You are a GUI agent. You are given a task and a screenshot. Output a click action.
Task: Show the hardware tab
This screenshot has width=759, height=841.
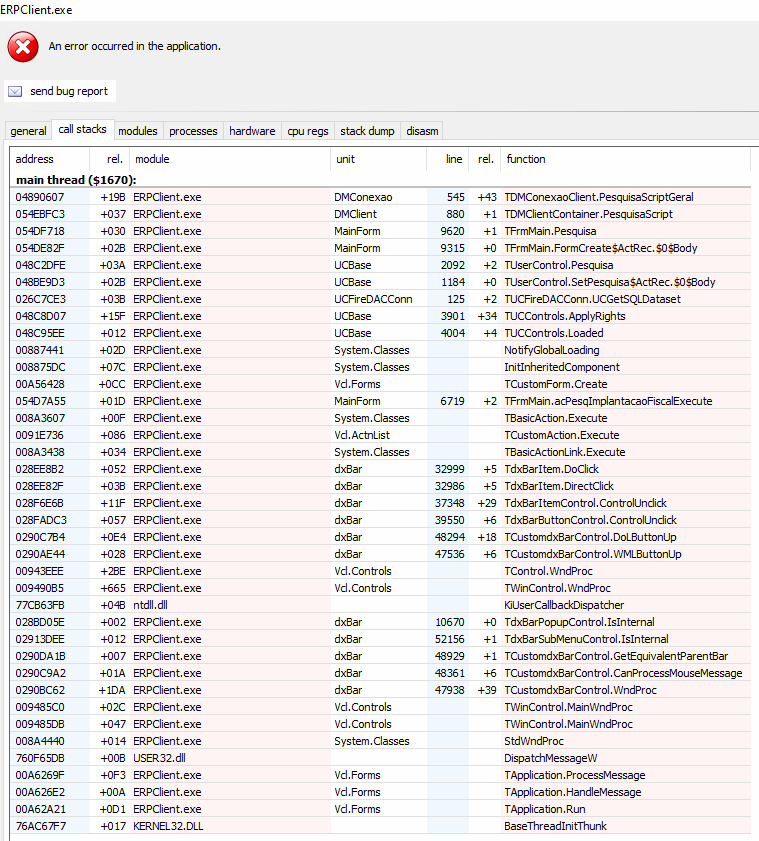click(x=252, y=131)
